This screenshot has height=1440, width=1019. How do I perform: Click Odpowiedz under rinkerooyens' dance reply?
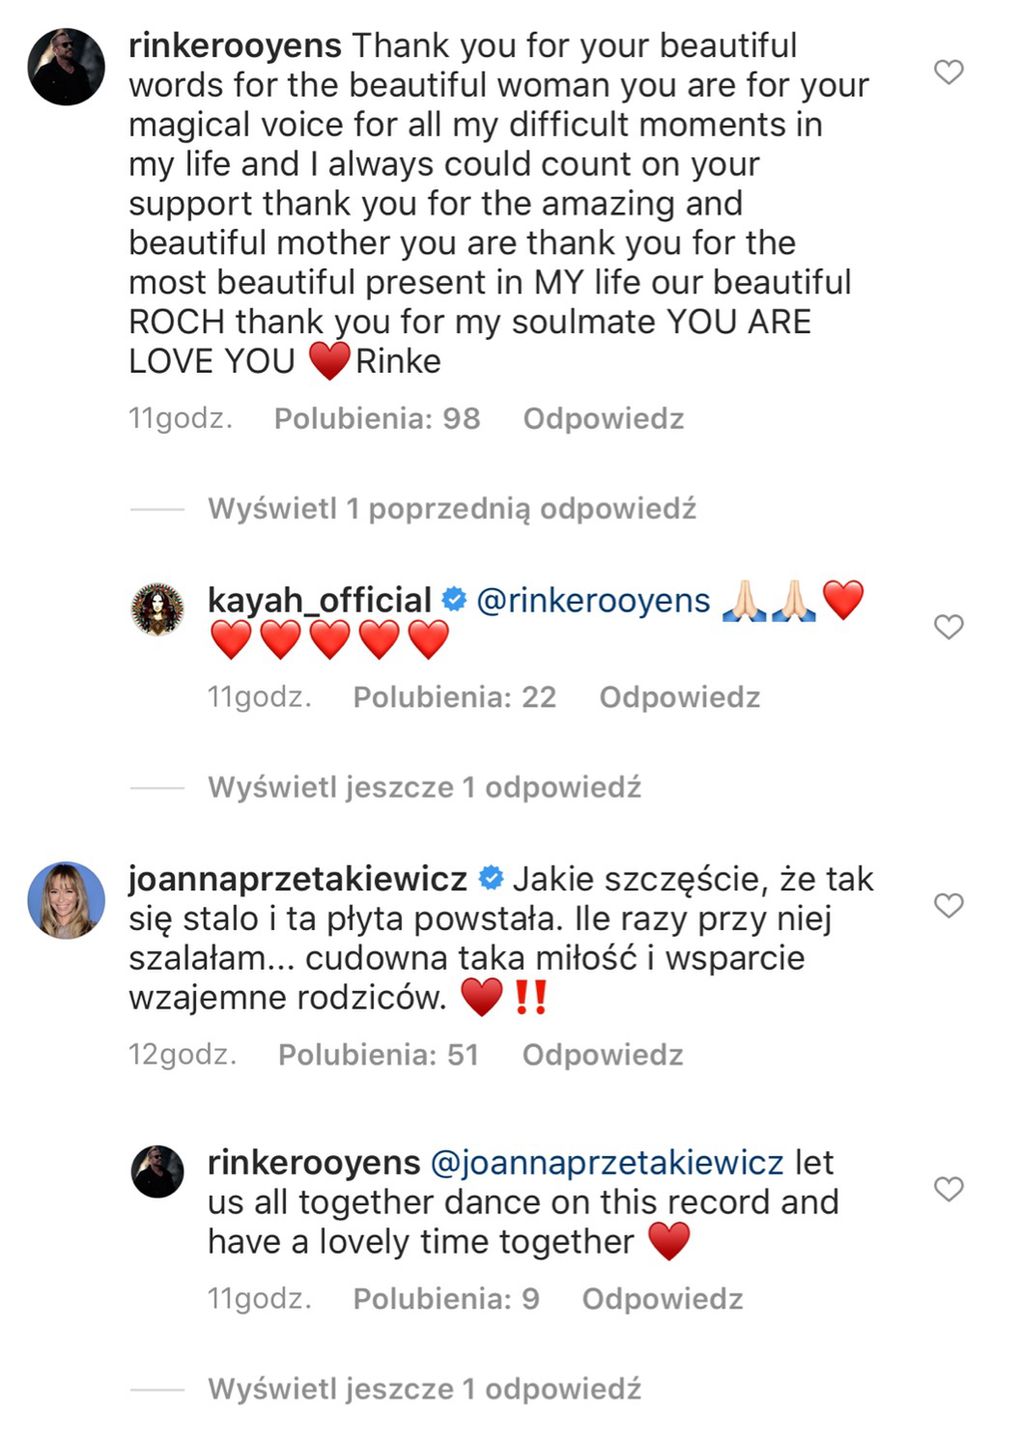click(x=662, y=1299)
